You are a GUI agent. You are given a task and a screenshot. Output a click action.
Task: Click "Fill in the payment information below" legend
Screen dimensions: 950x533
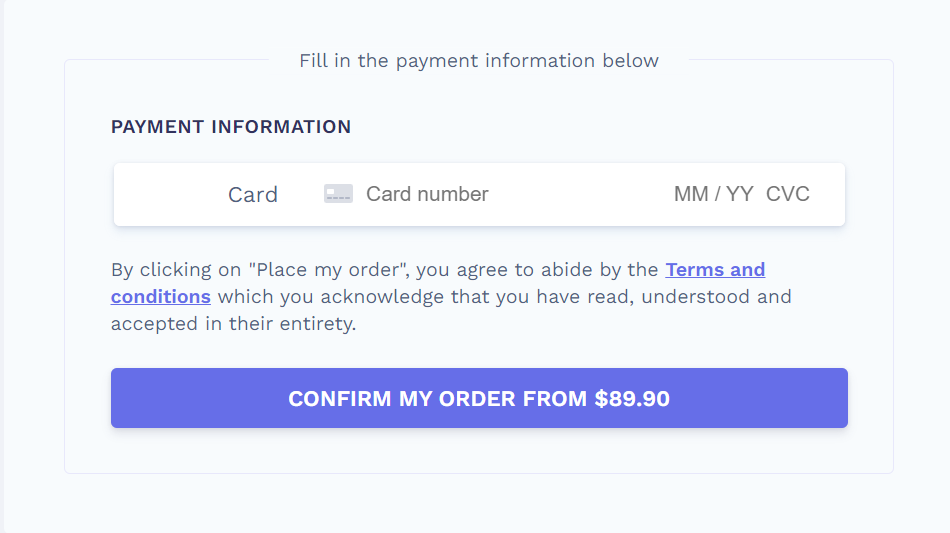pos(479,61)
